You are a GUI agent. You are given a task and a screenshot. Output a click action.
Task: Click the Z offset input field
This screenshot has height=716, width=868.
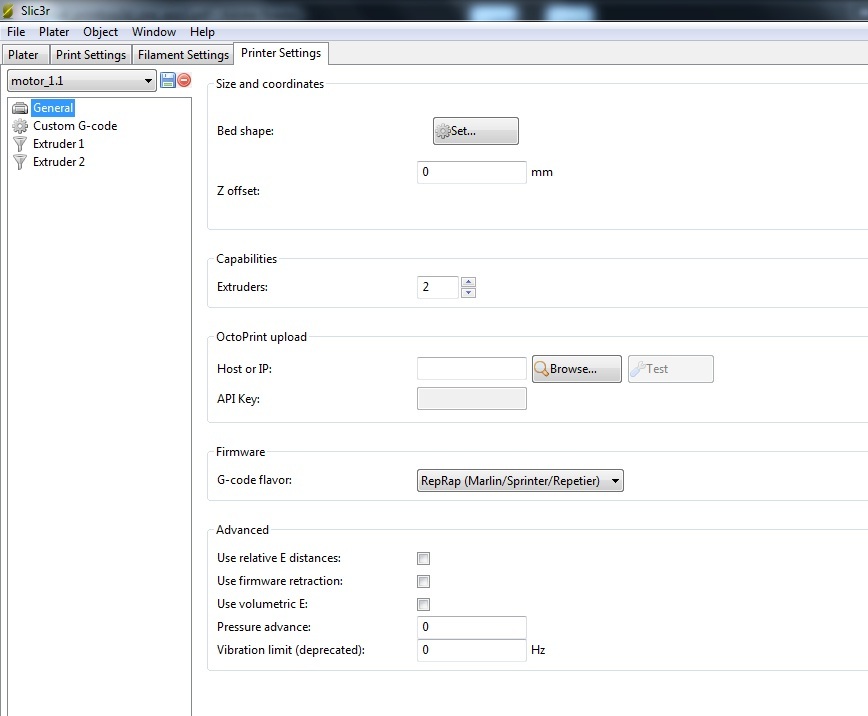[x=472, y=172]
